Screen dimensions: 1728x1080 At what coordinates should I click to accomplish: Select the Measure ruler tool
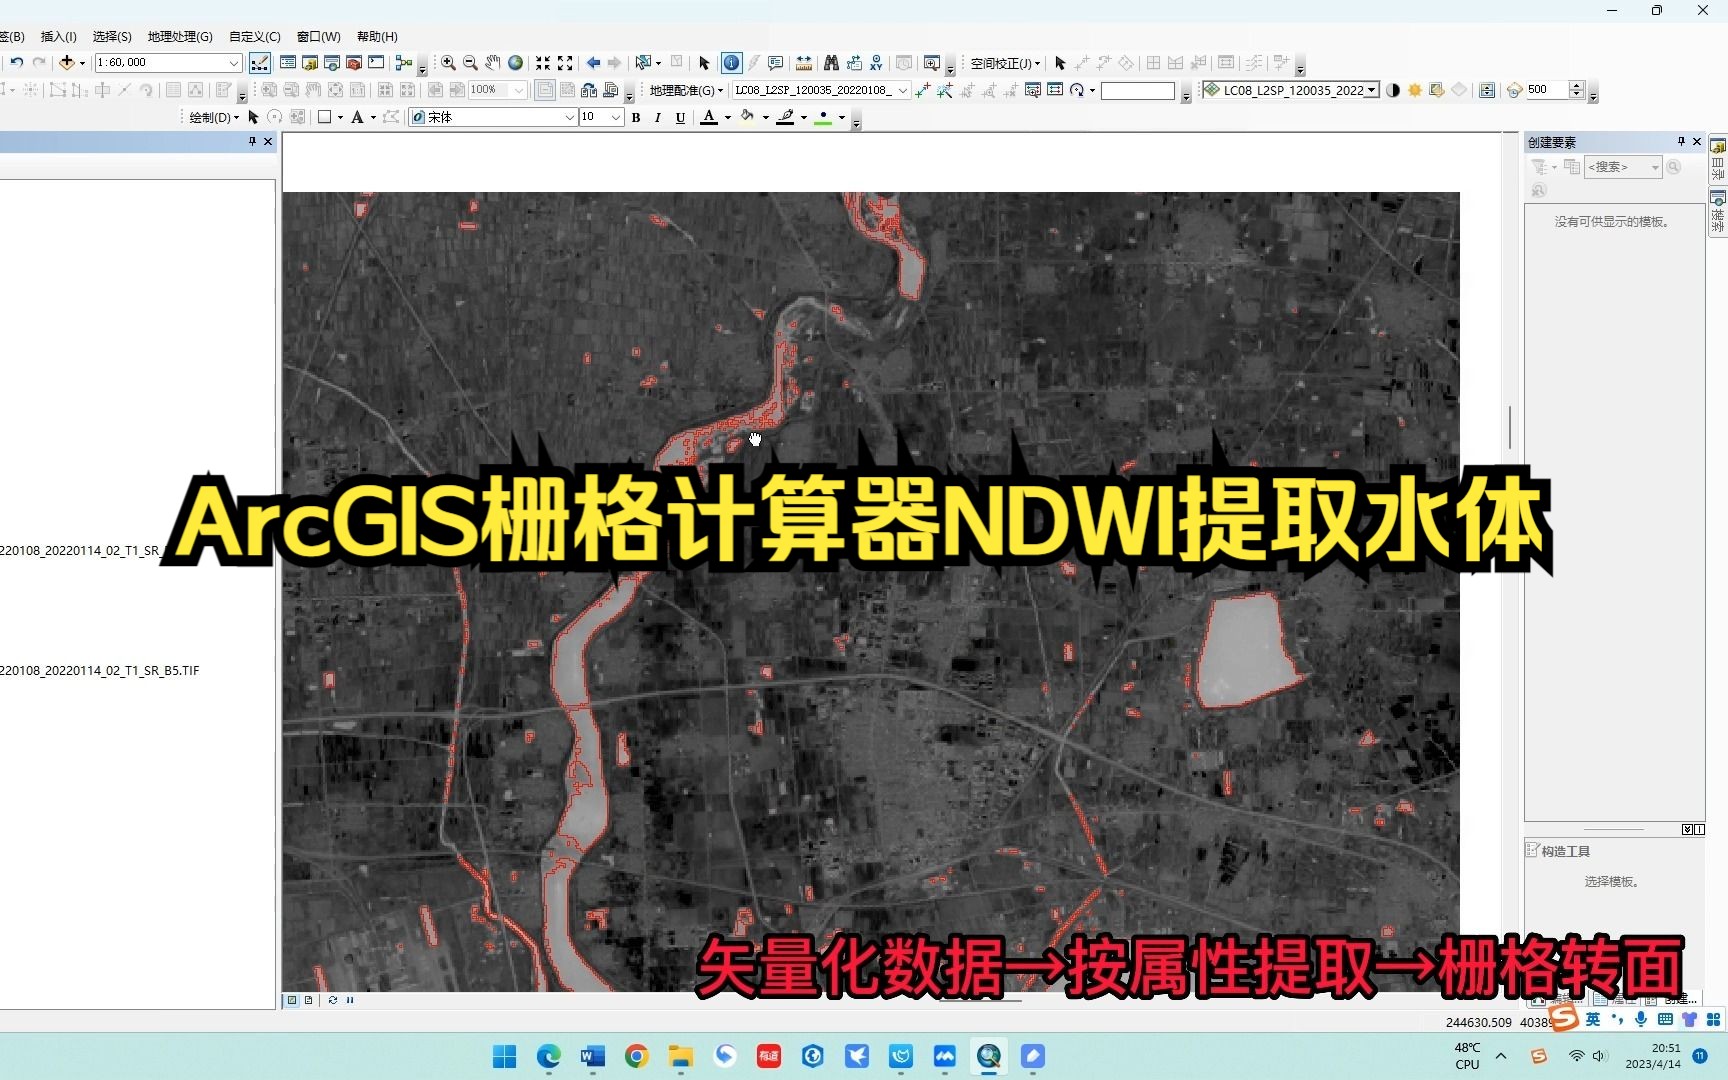(804, 63)
